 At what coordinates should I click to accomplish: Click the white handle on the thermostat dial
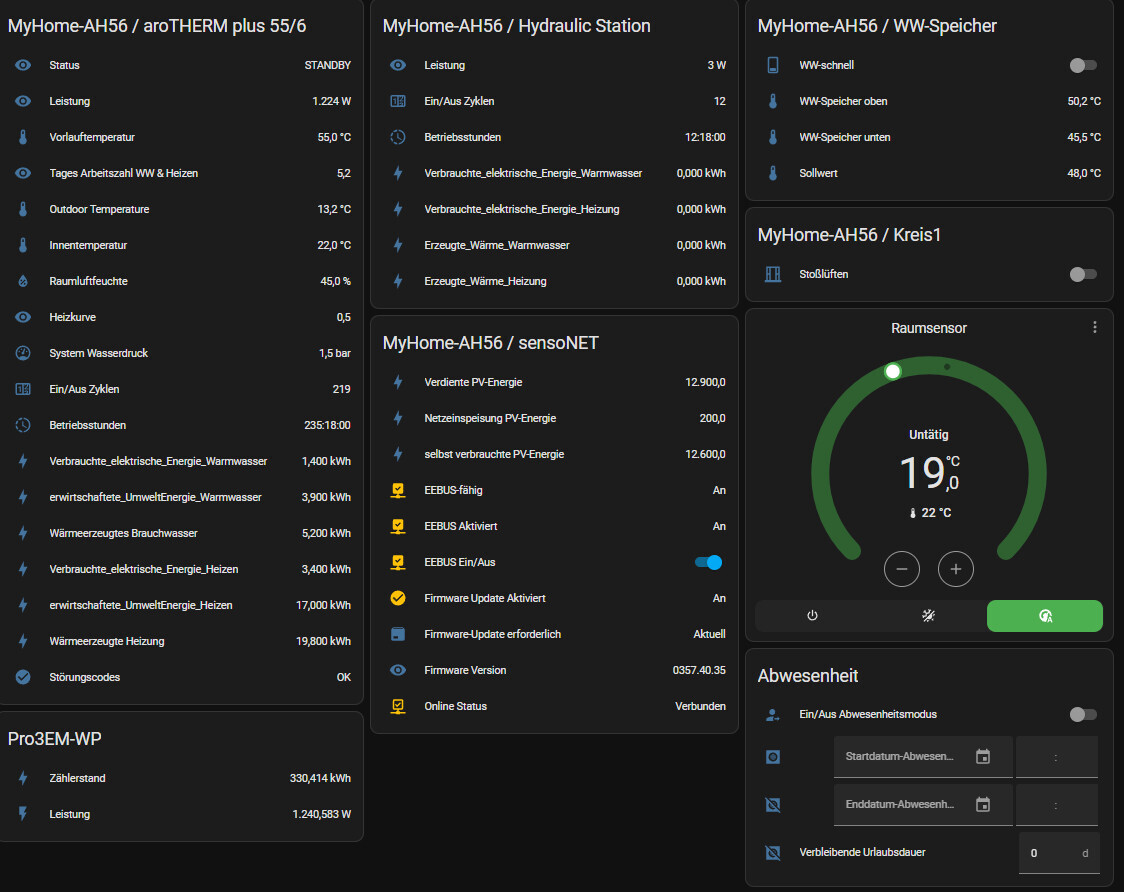[893, 371]
